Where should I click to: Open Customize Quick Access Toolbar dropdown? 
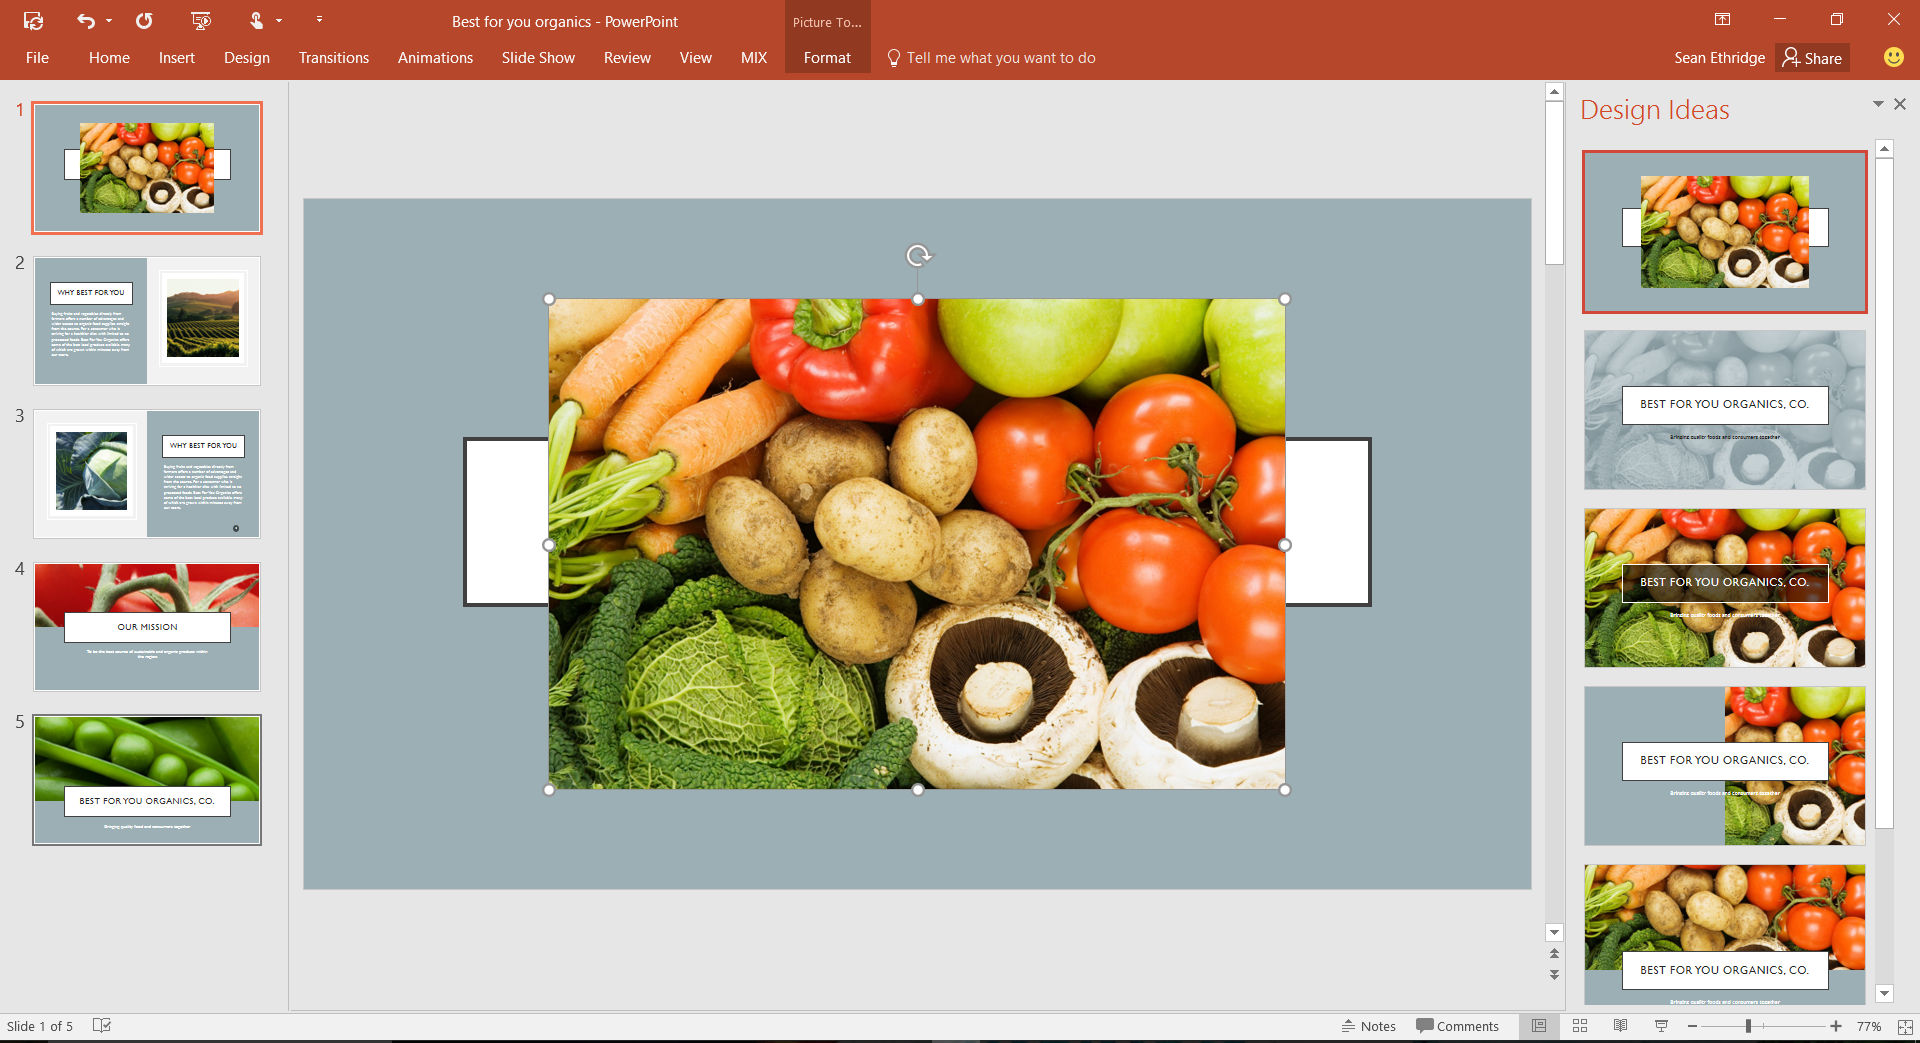319,20
